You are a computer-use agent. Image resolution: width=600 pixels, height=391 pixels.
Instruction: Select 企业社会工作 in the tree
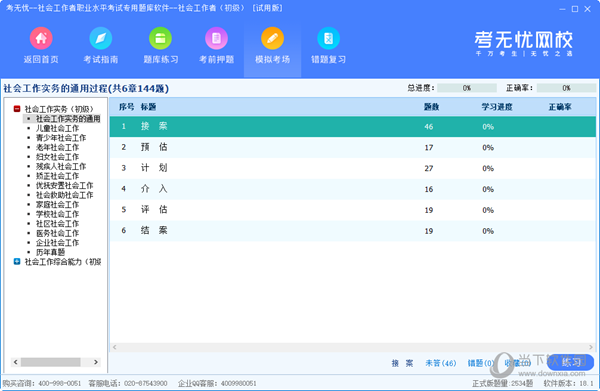(57, 243)
